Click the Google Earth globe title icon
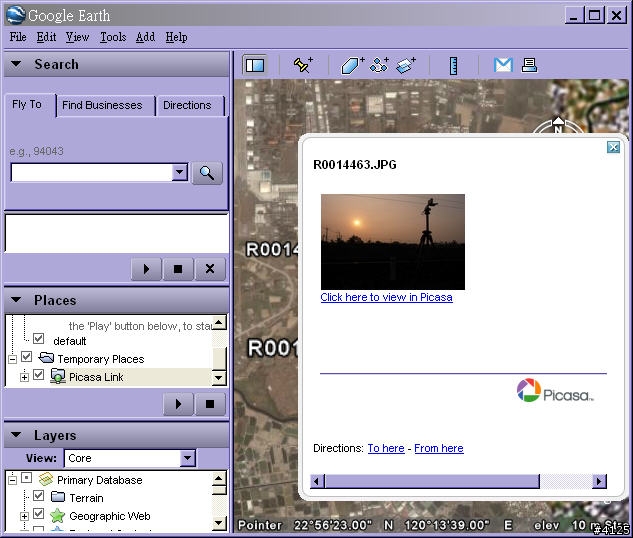Viewport: 633px width, 538px height. click(x=16, y=15)
